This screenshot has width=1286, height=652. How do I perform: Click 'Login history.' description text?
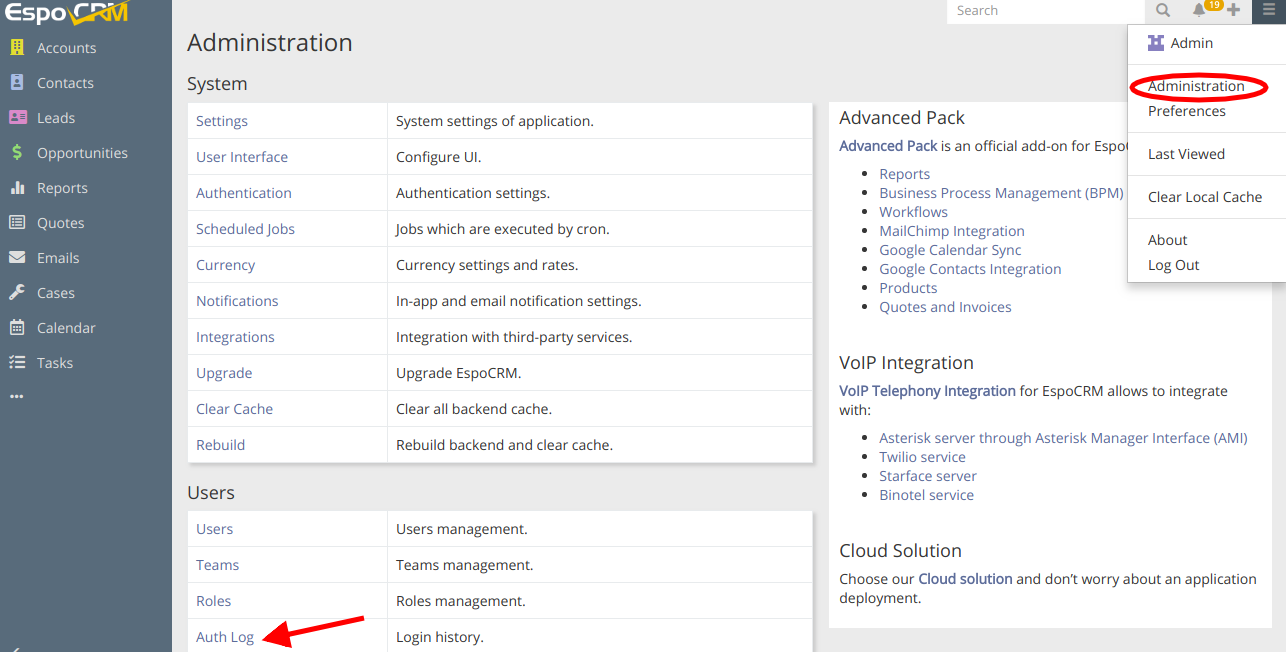tap(439, 637)
